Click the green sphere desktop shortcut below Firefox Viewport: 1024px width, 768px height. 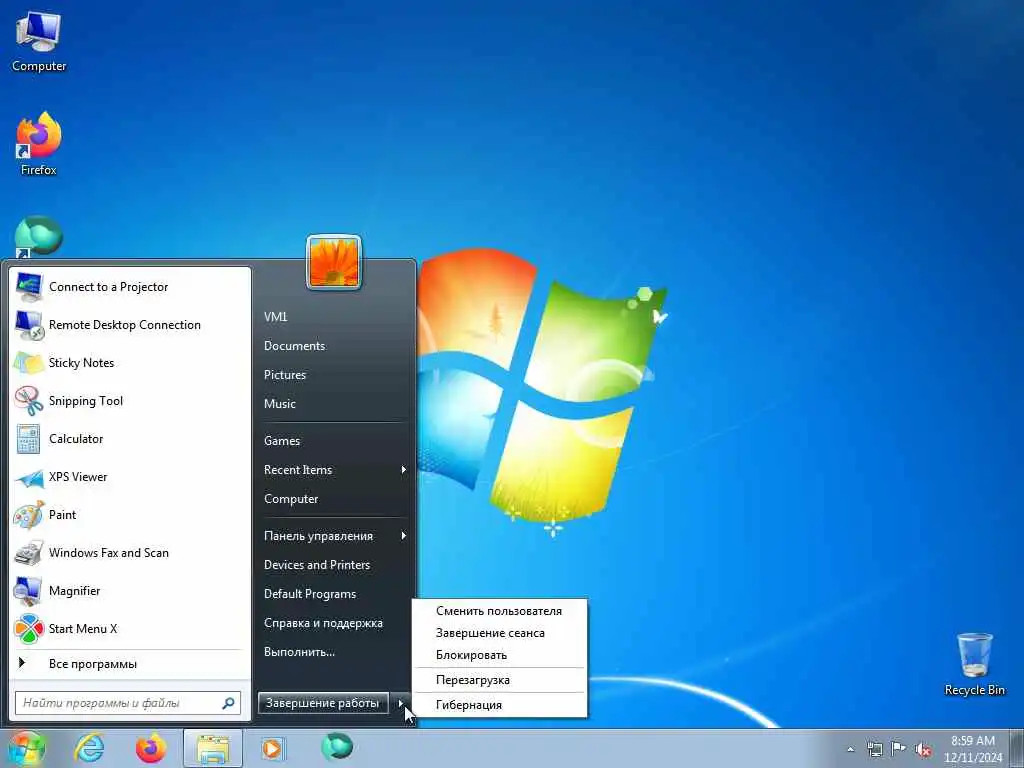click(39, 236)
